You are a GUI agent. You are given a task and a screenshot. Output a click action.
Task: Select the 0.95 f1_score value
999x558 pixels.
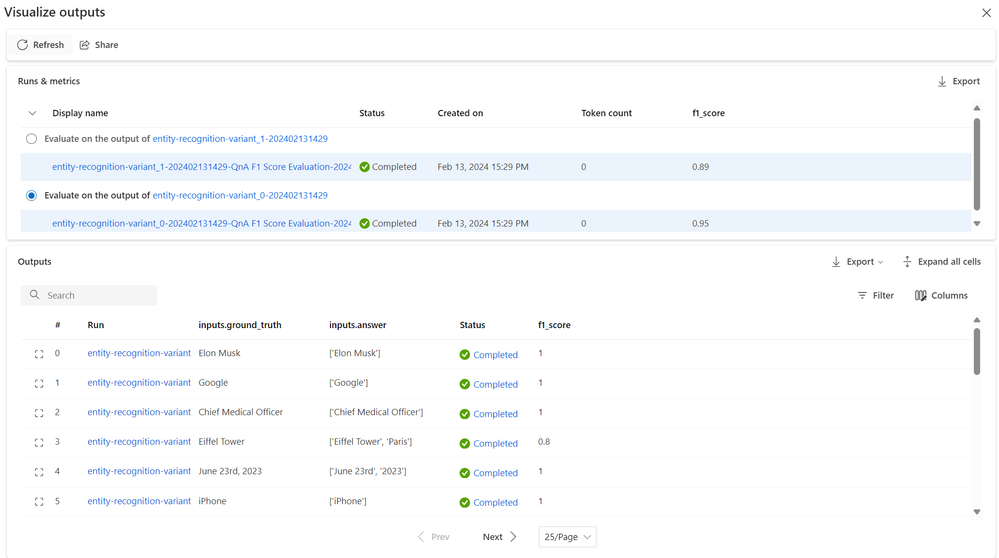(x=700, y=224)
